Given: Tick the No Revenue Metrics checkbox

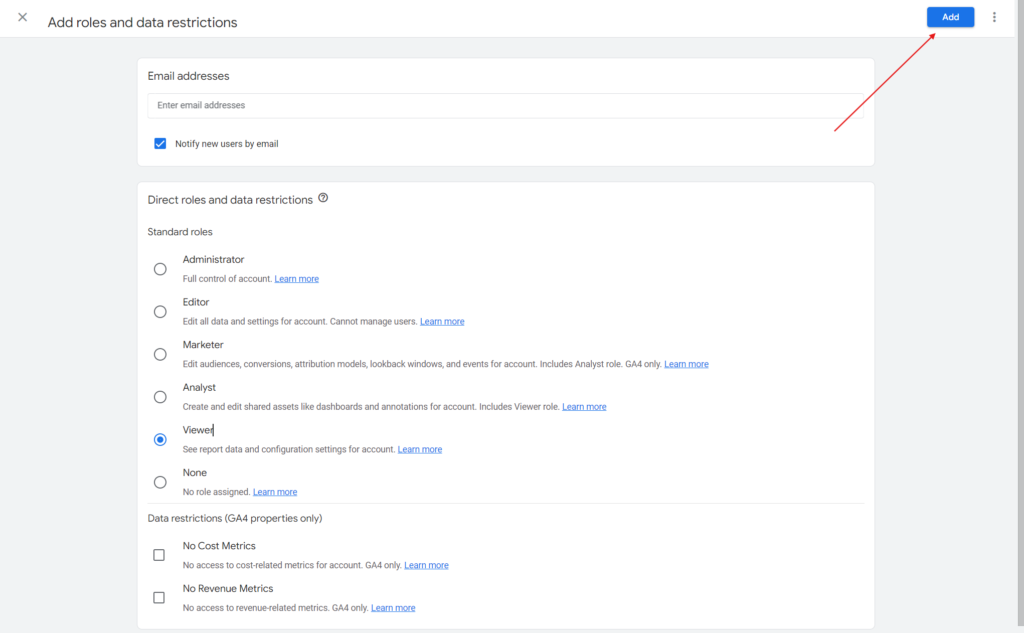Looking at the screenshot, I should tap(159, 598).
